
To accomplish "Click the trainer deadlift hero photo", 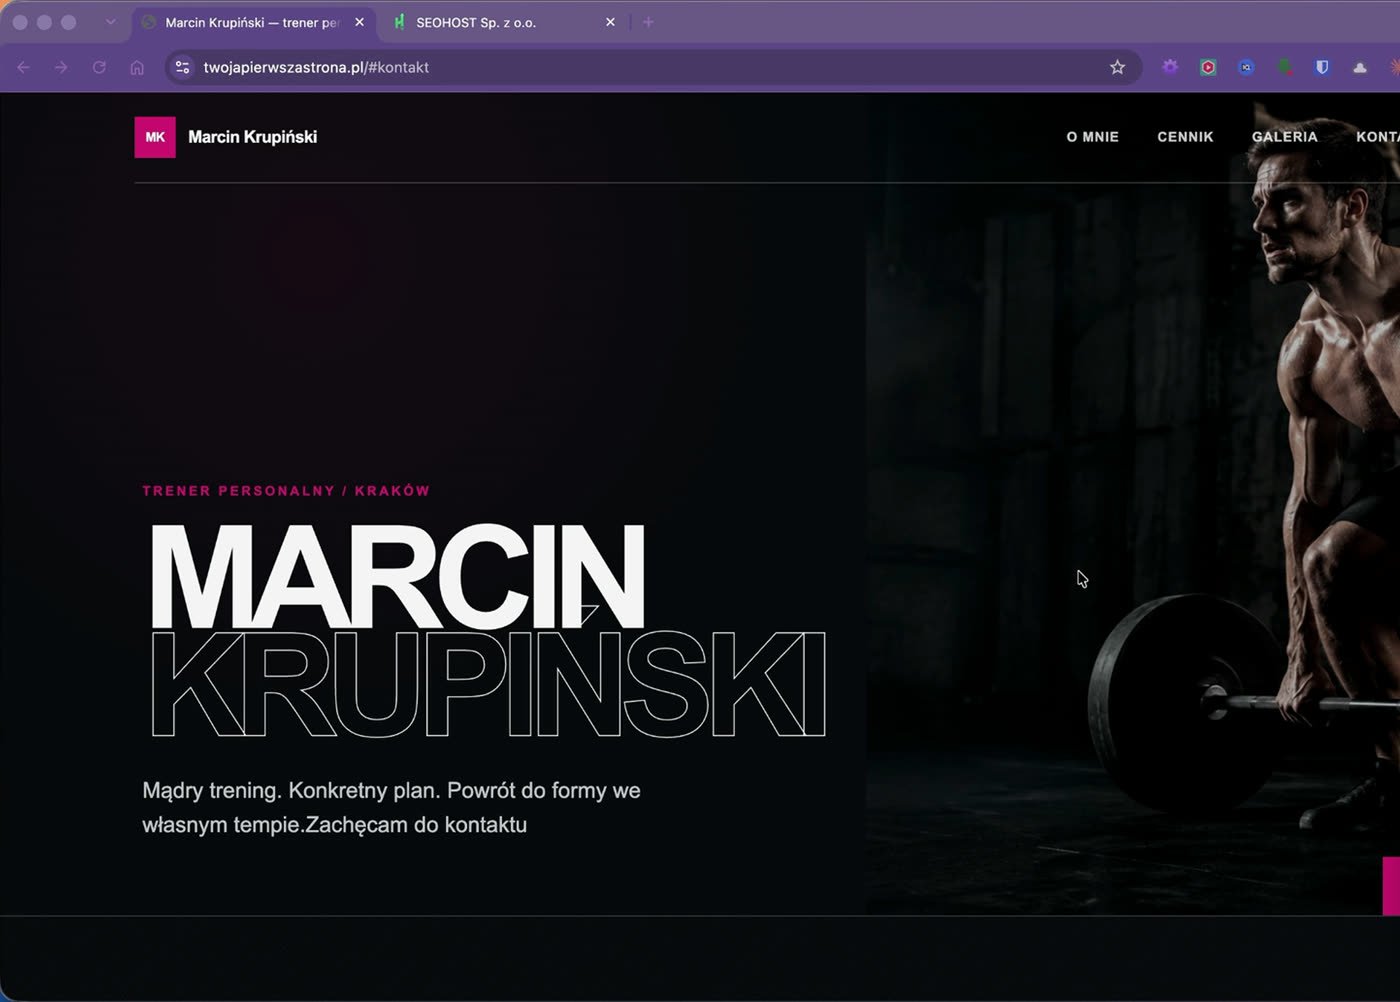I will tap(1133, 504).
